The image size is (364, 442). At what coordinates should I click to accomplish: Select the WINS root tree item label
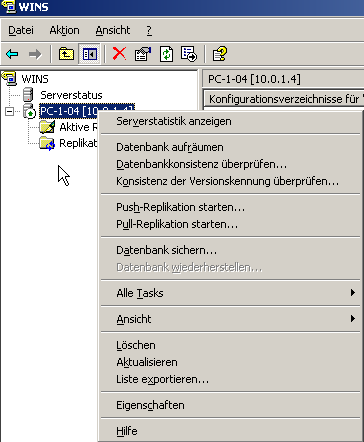[x=35, y=79]
